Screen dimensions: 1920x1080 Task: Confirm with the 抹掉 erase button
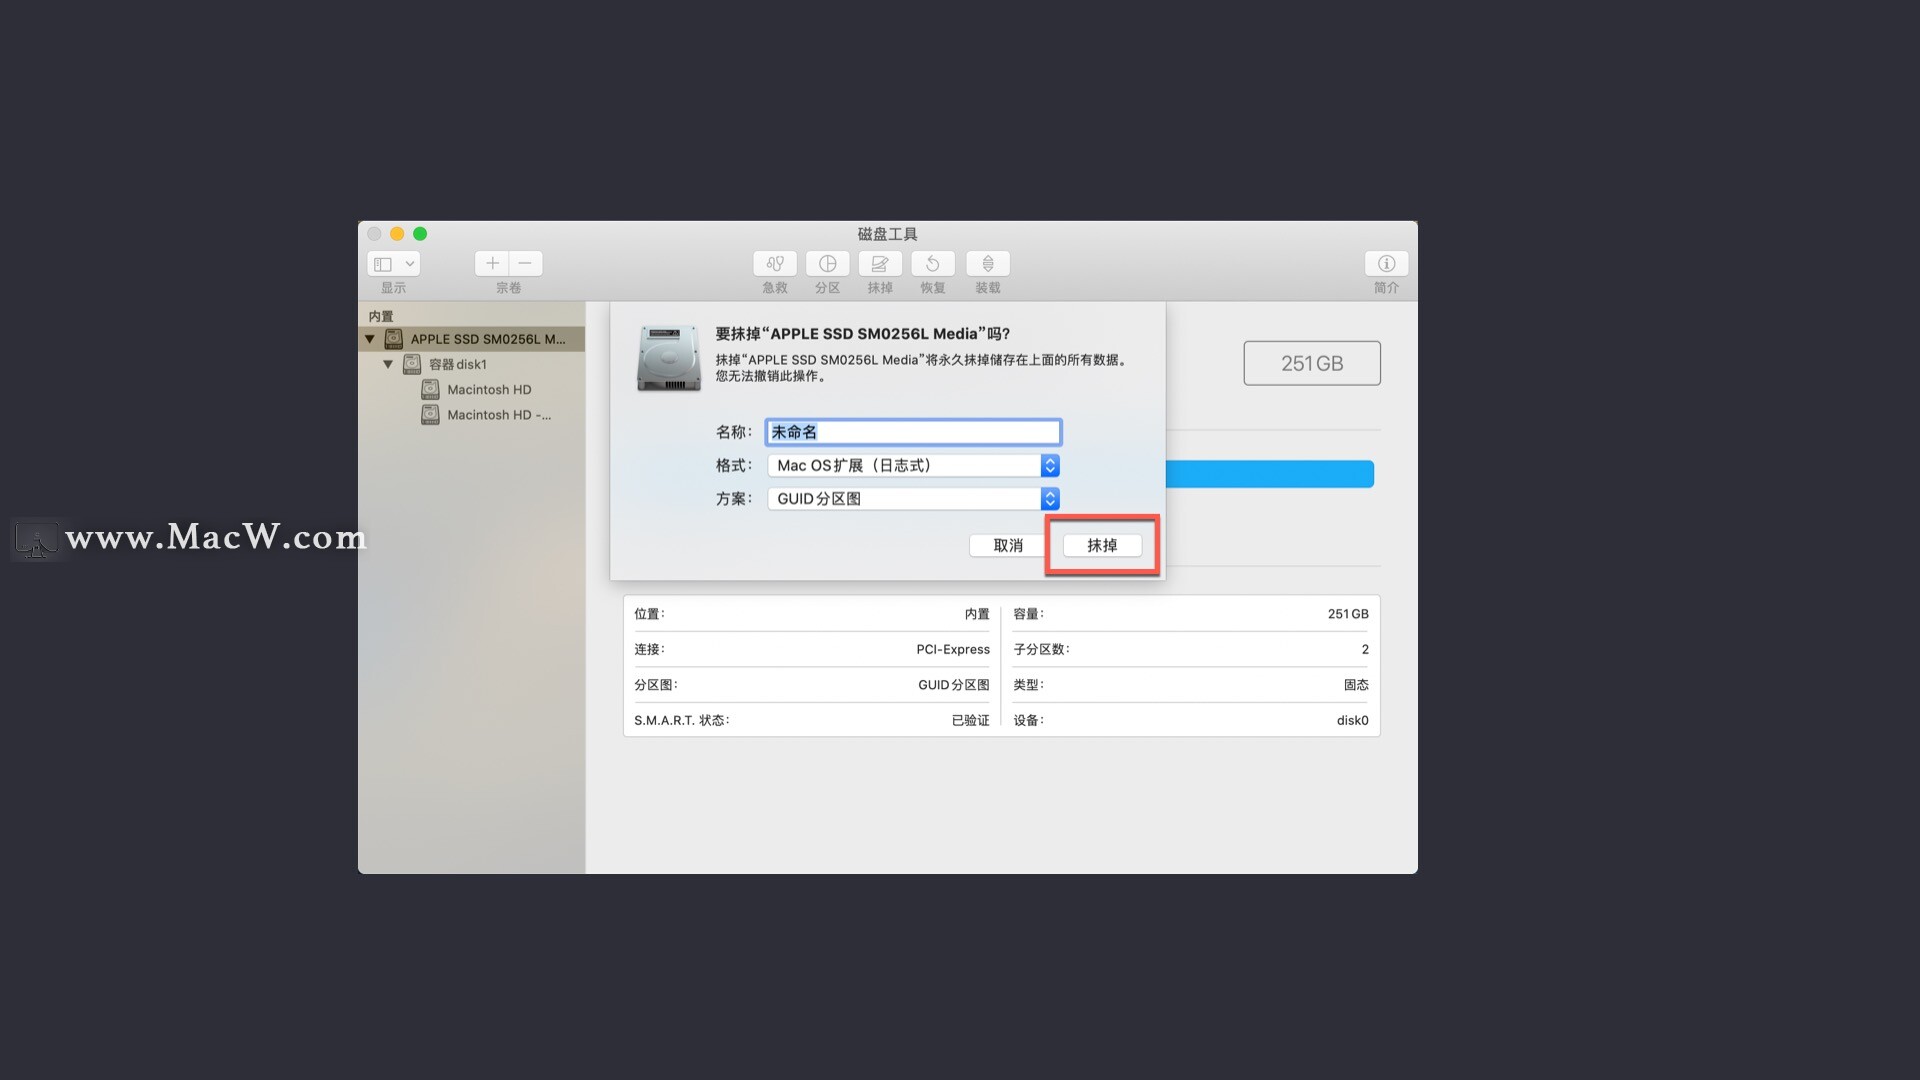1102,546
